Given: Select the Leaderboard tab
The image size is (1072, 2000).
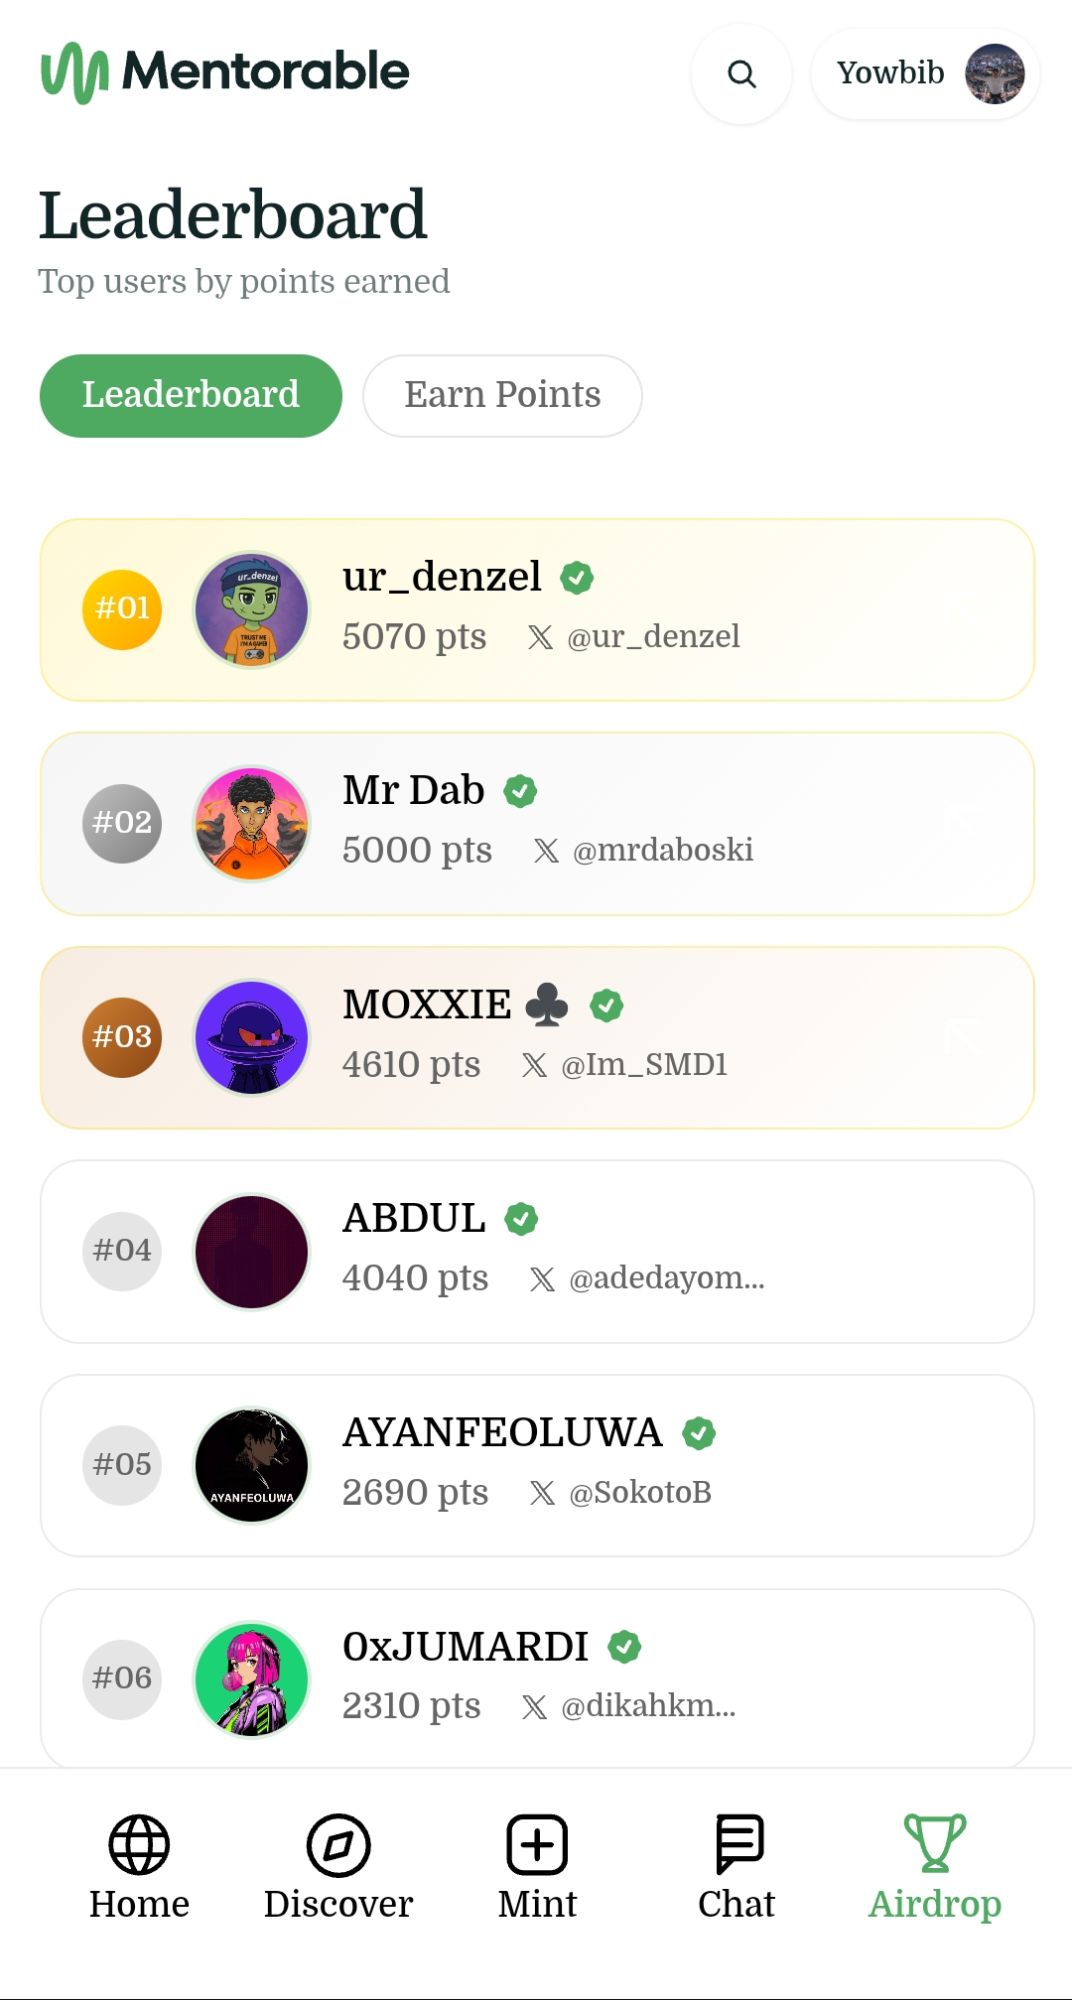Looking at the screenshot, I should [191, 395].
